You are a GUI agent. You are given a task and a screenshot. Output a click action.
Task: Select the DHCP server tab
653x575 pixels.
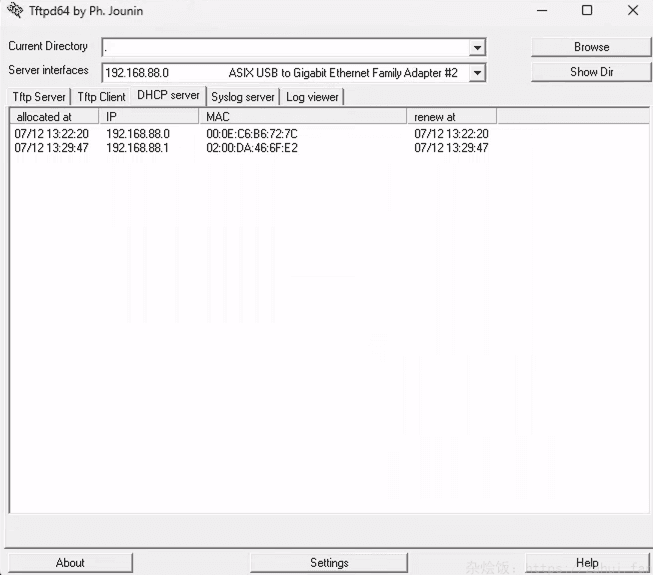coord(168,95)
